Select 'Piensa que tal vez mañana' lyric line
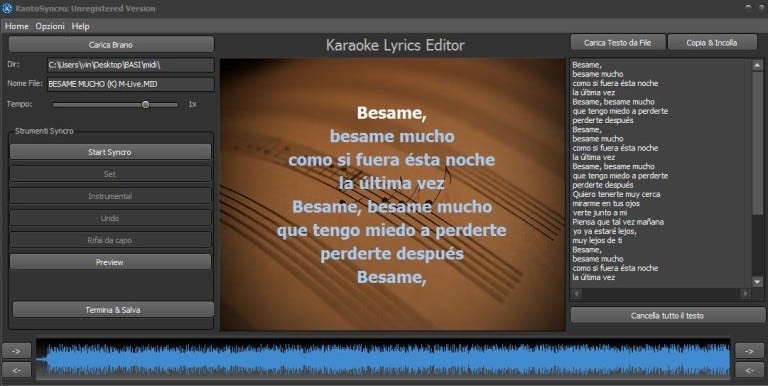 [618, 222]
